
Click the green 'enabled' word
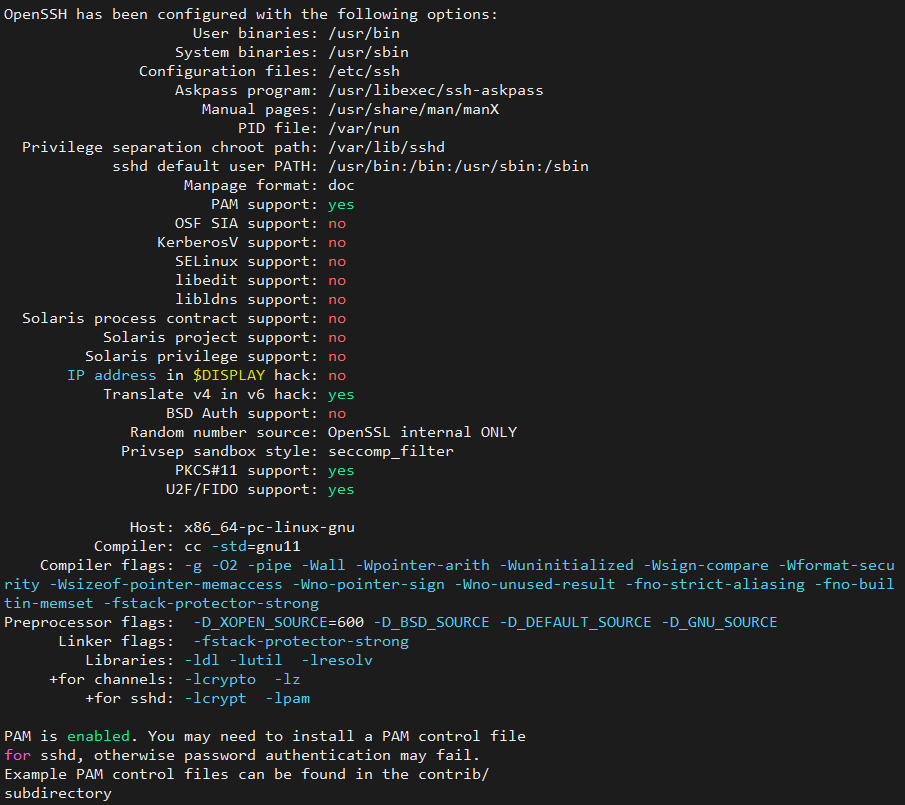pyautogui.click(x=98, y=736)
